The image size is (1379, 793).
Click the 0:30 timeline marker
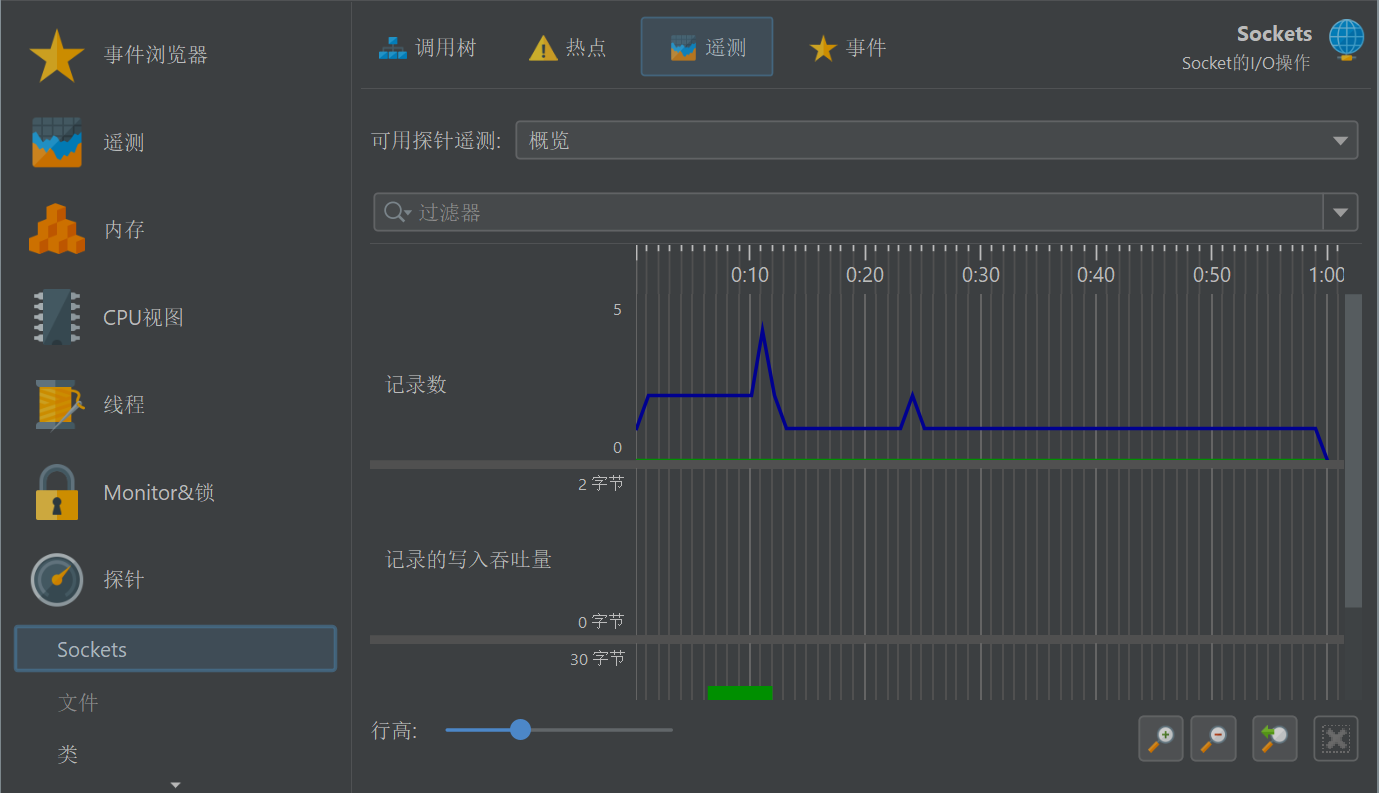point(981,275)
